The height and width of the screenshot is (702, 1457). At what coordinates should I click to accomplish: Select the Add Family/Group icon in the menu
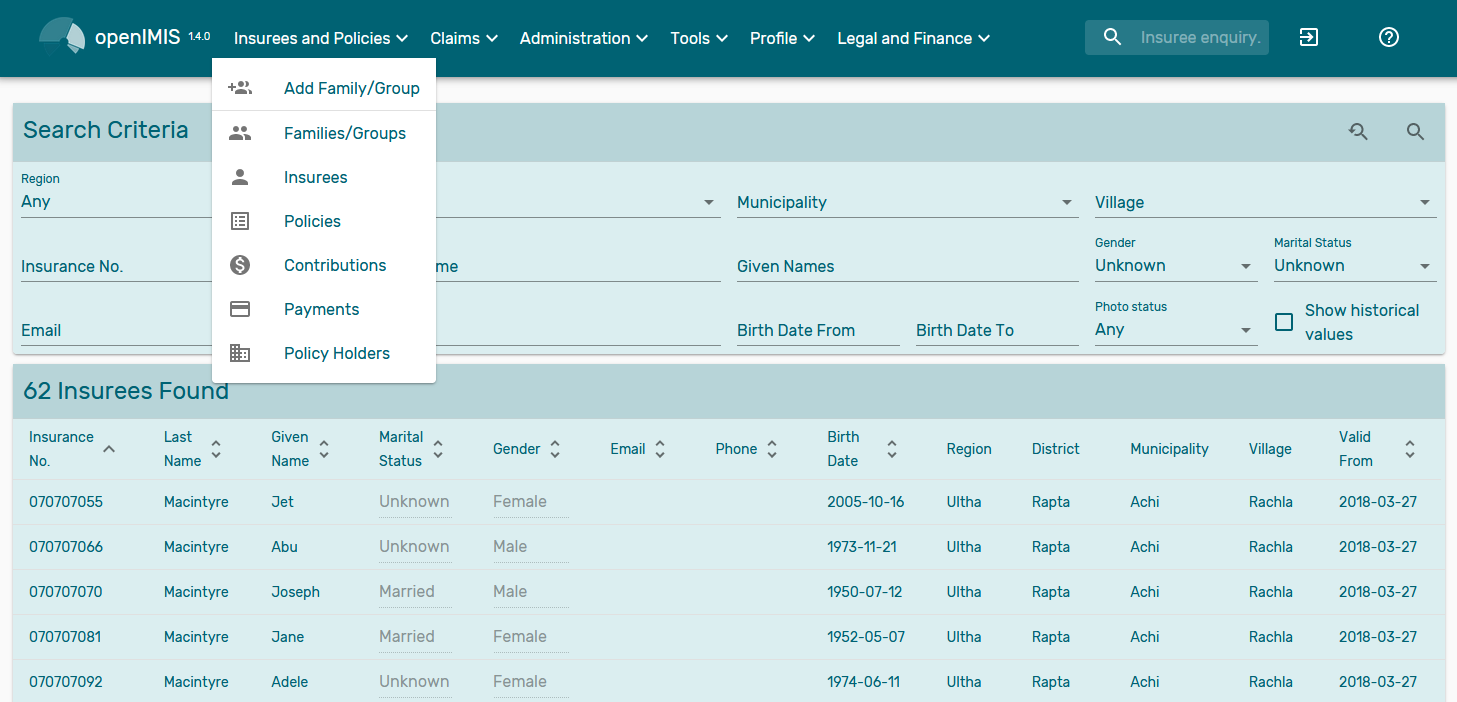(240, 87)
